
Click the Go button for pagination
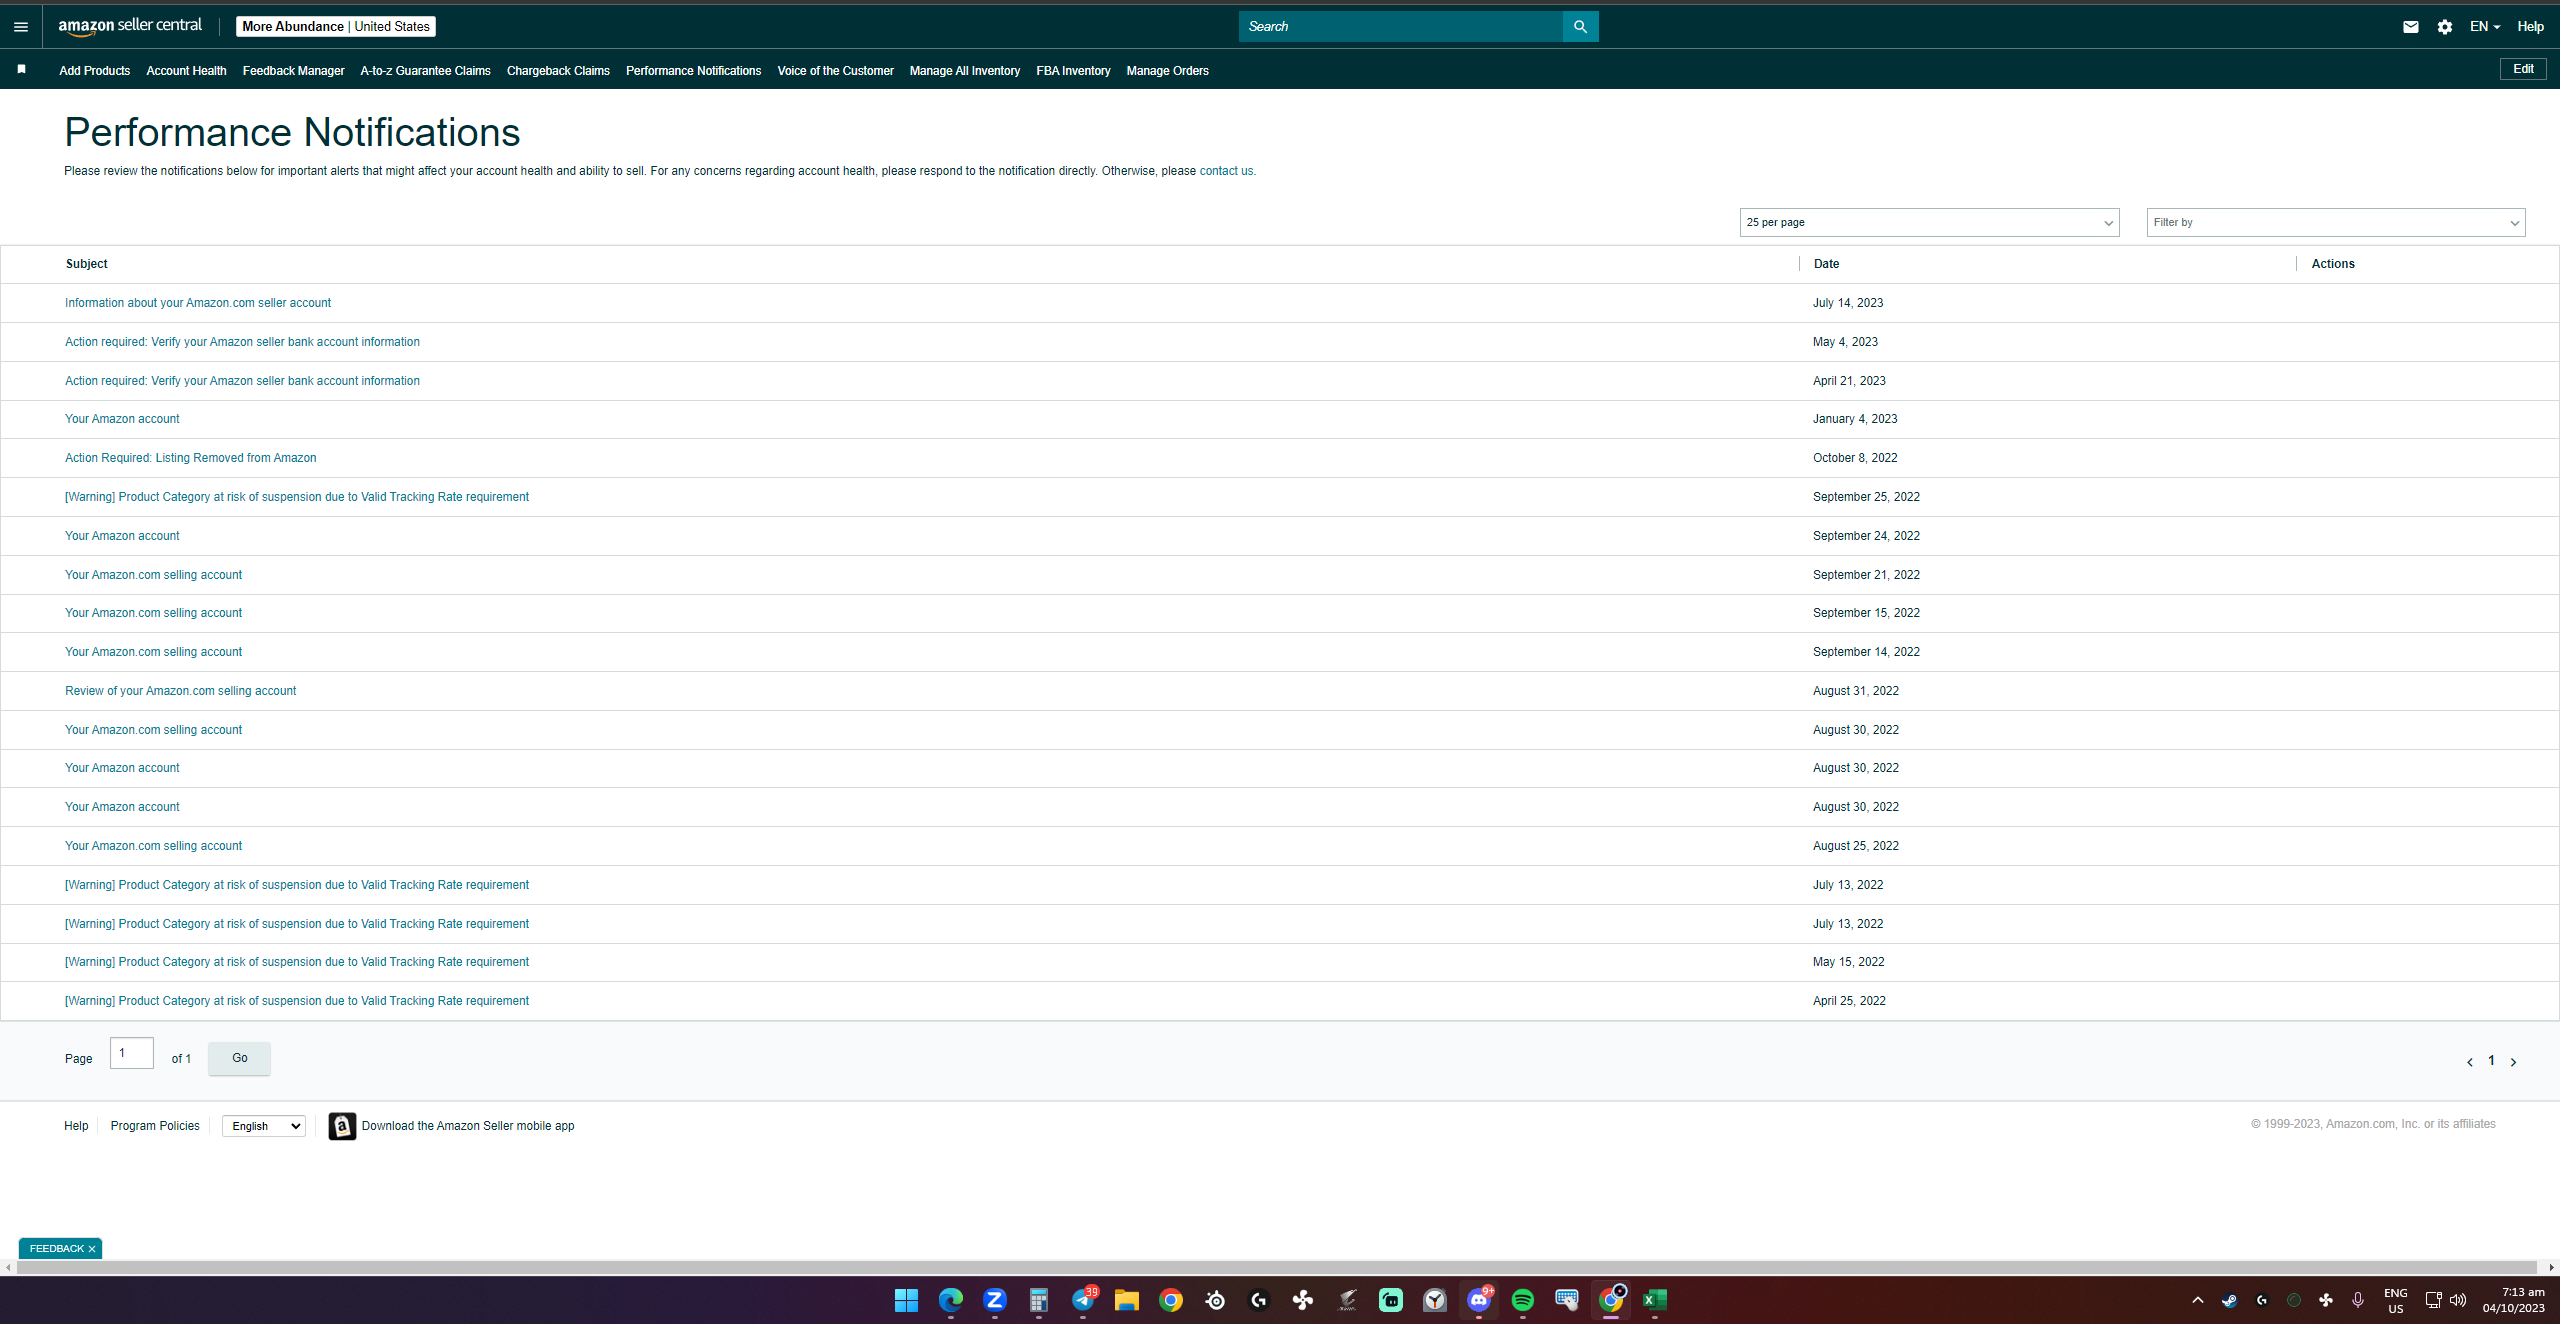coord(239,1058)
